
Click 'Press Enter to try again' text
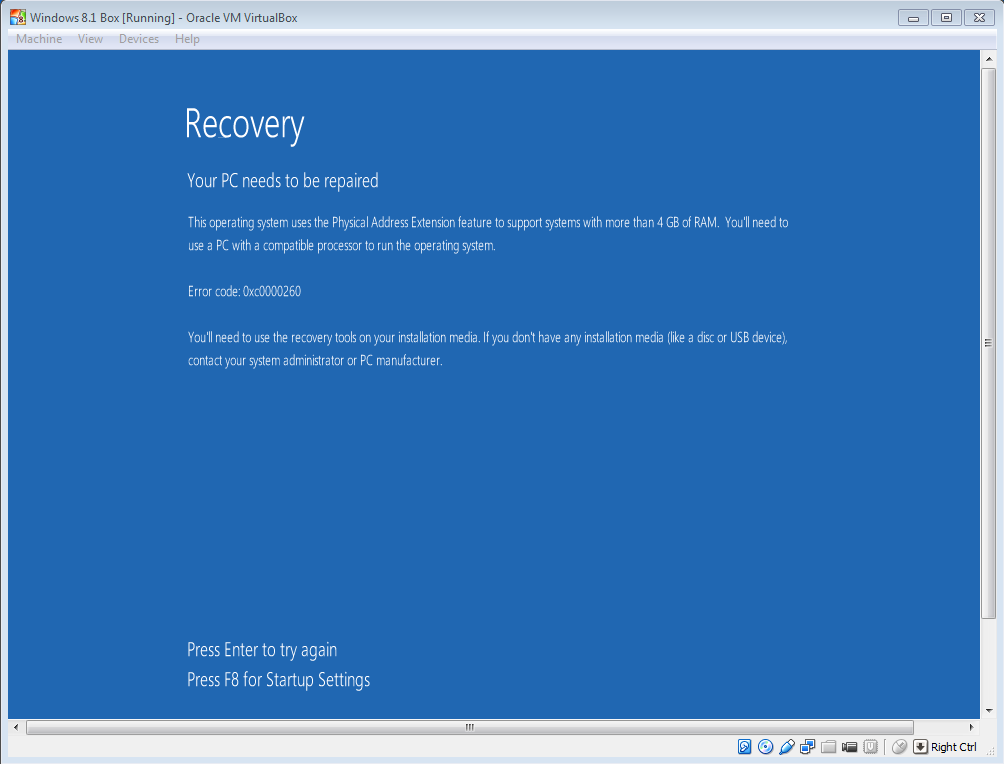pyautogui.click(x=262, y=650)
